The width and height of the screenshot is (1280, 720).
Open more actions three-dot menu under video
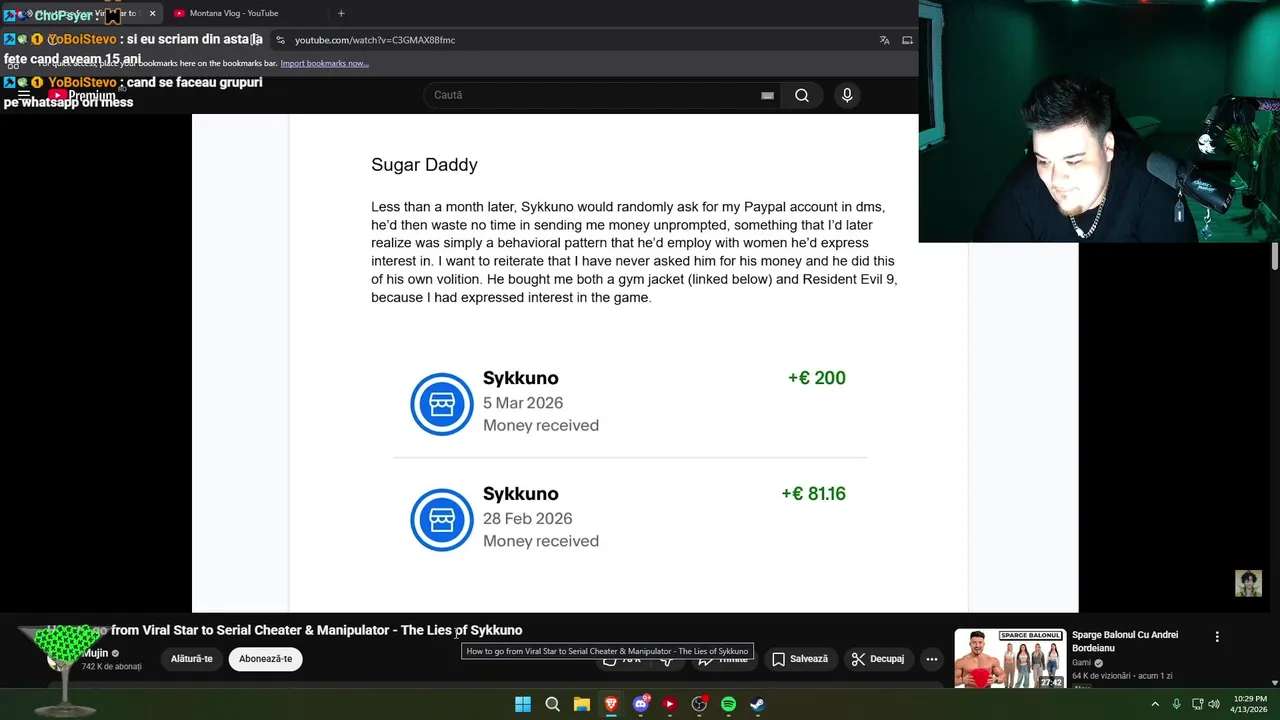click(932, 659)
